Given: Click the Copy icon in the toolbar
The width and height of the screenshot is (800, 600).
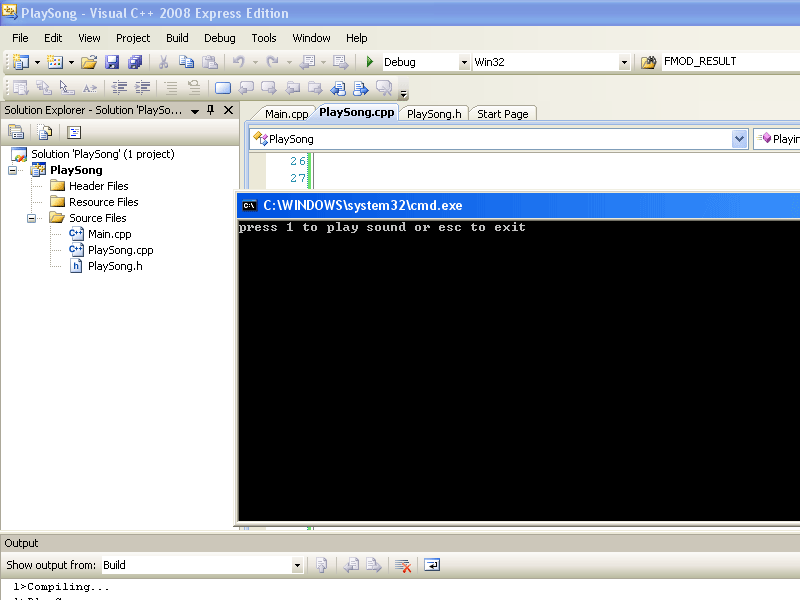Looking at the screenshot, I should click(x=186, y=62).
